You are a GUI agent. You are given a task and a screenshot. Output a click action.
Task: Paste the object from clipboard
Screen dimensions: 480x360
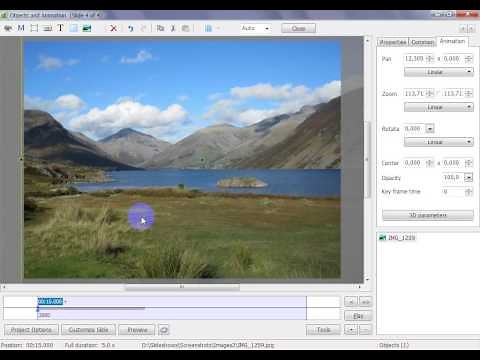point(185,28)
